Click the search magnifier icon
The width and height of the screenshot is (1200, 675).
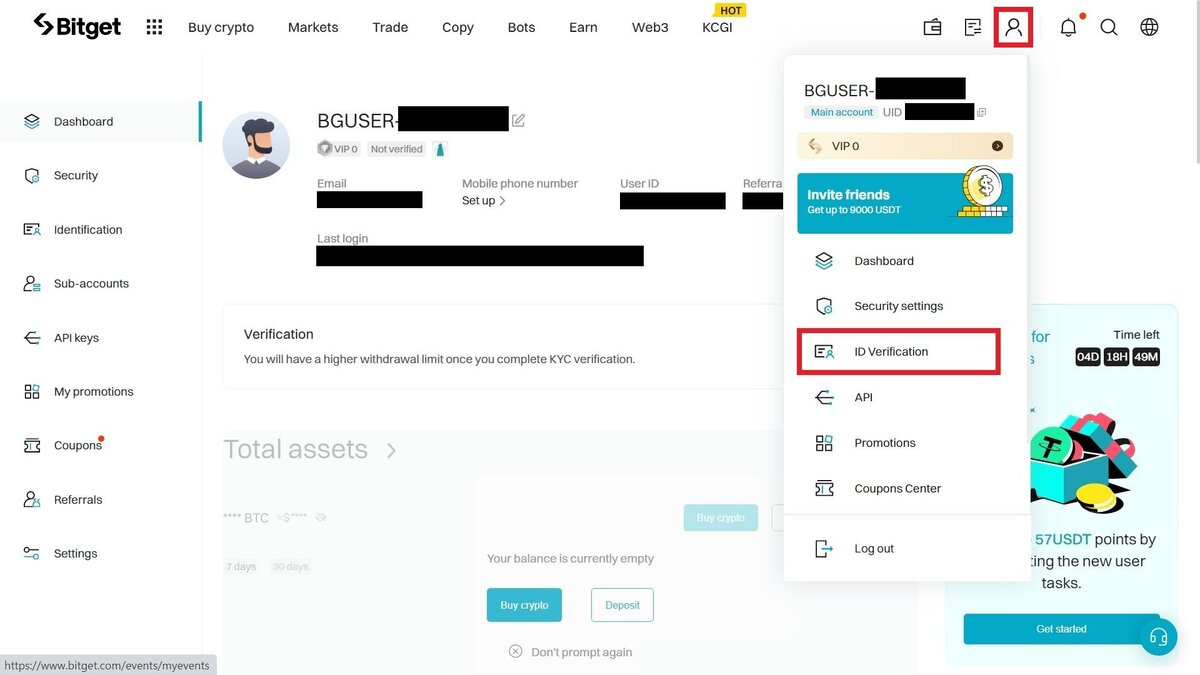1109,27
